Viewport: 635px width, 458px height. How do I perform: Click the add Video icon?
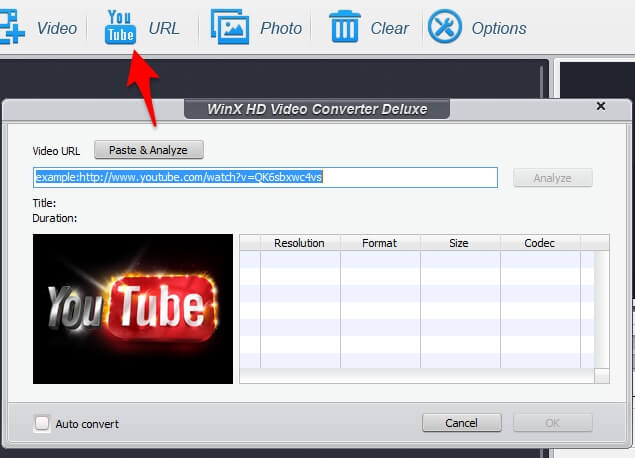pos(11,27)
